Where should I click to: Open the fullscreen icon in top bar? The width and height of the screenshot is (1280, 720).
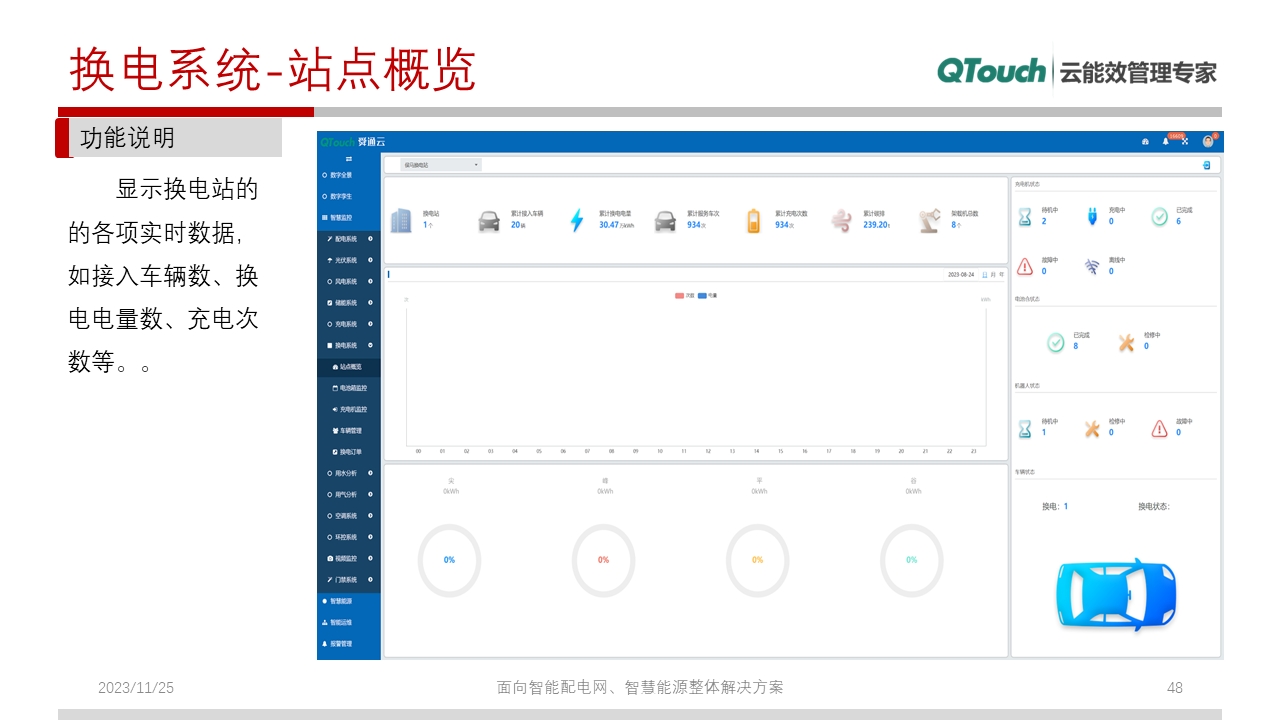pos(1184,141)
